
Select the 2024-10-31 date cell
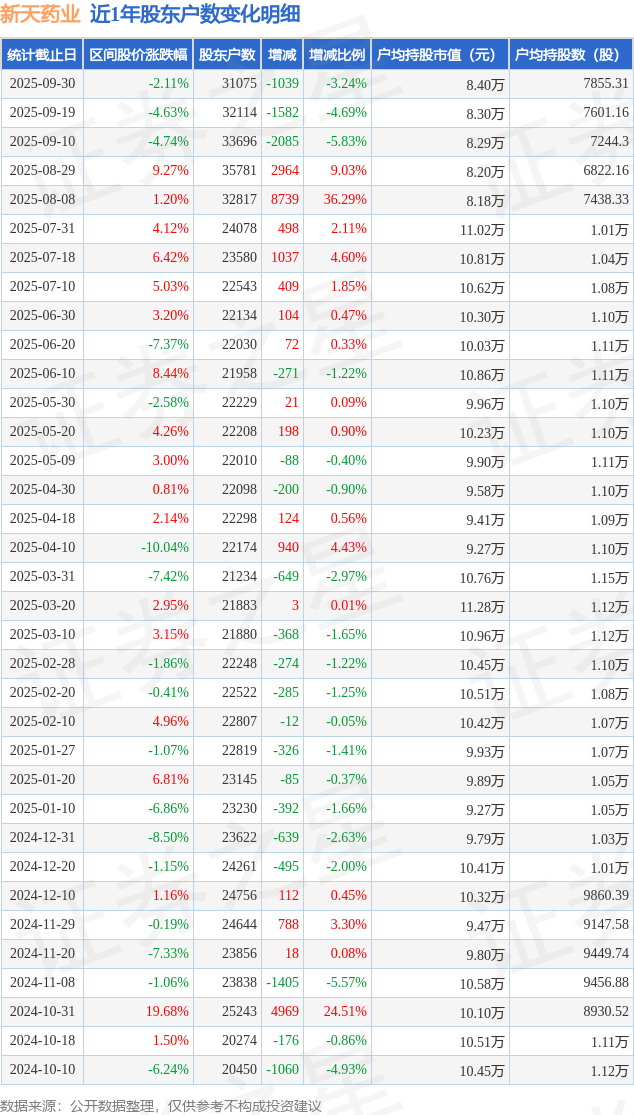pos(41,1012)
